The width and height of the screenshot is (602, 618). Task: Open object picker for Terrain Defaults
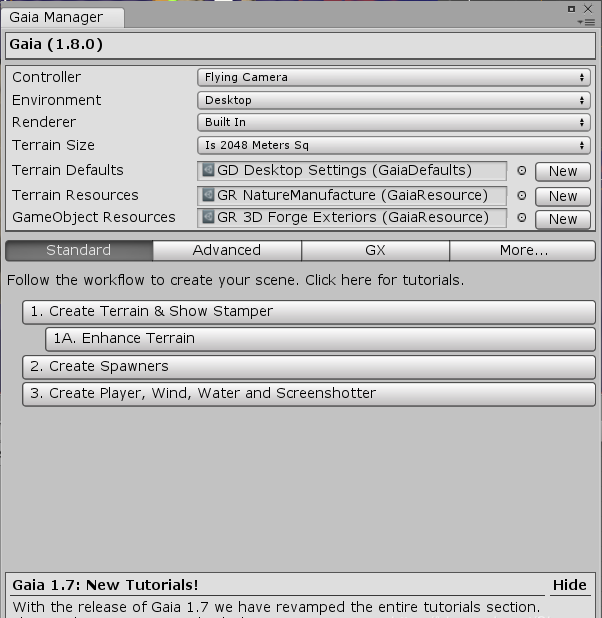(522, 171)
